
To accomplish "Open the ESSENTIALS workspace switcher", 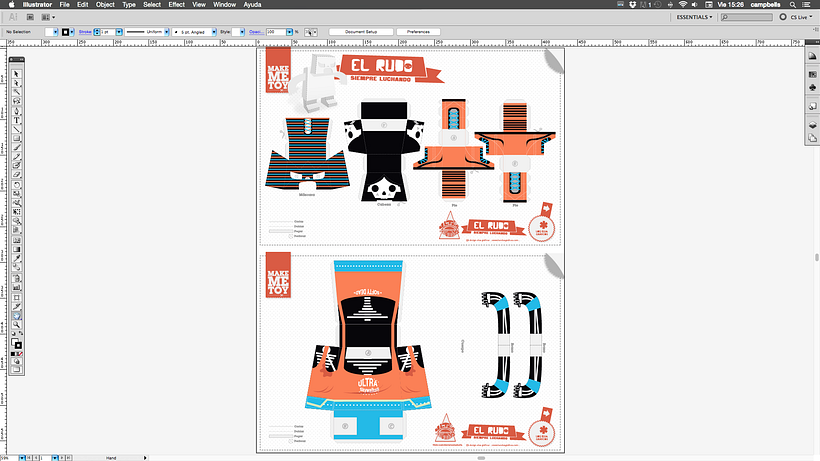I will pyautogui.click(x=694, y=17).
